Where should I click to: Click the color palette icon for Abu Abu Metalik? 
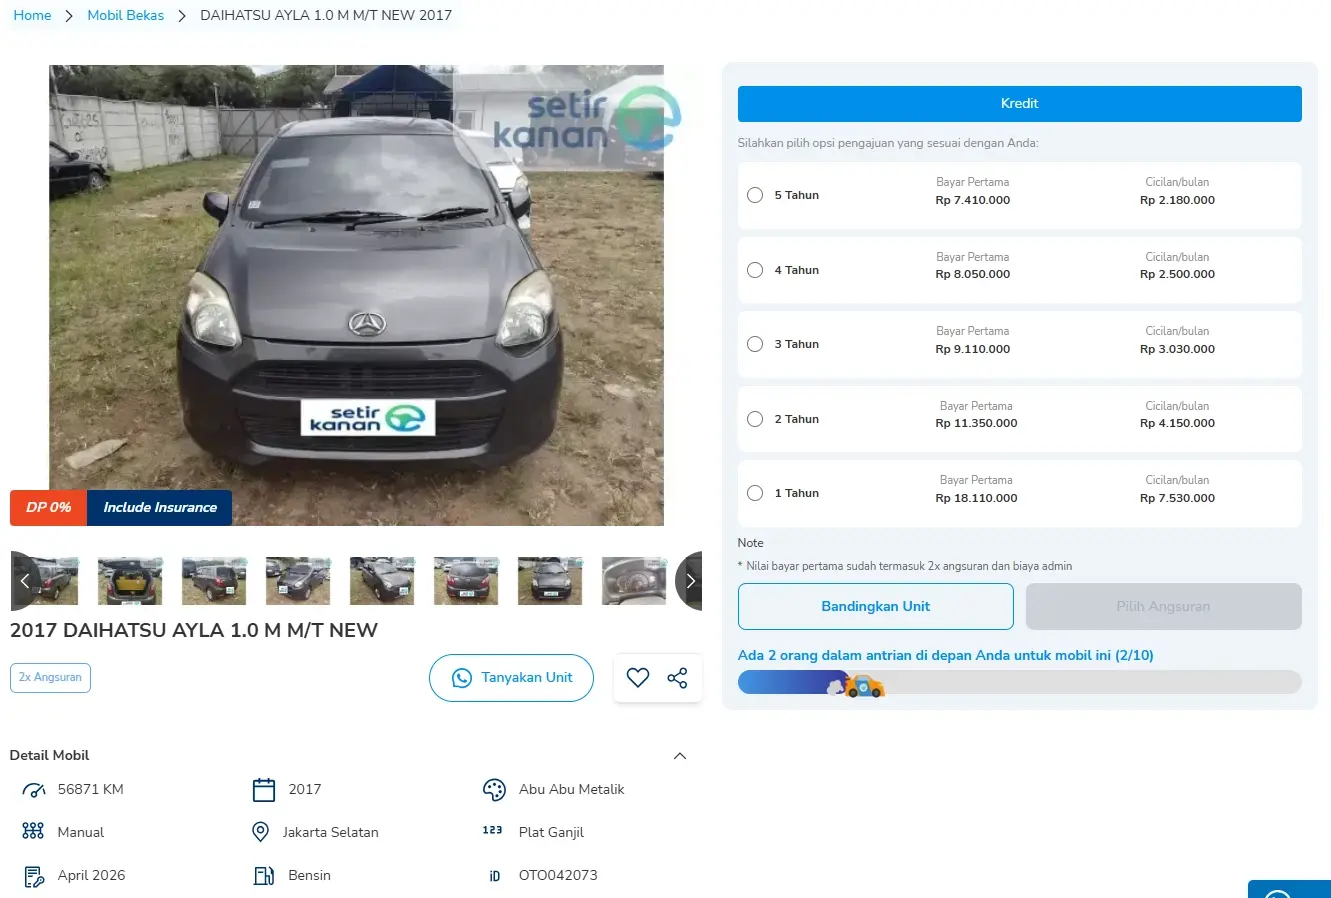[494, 790]
